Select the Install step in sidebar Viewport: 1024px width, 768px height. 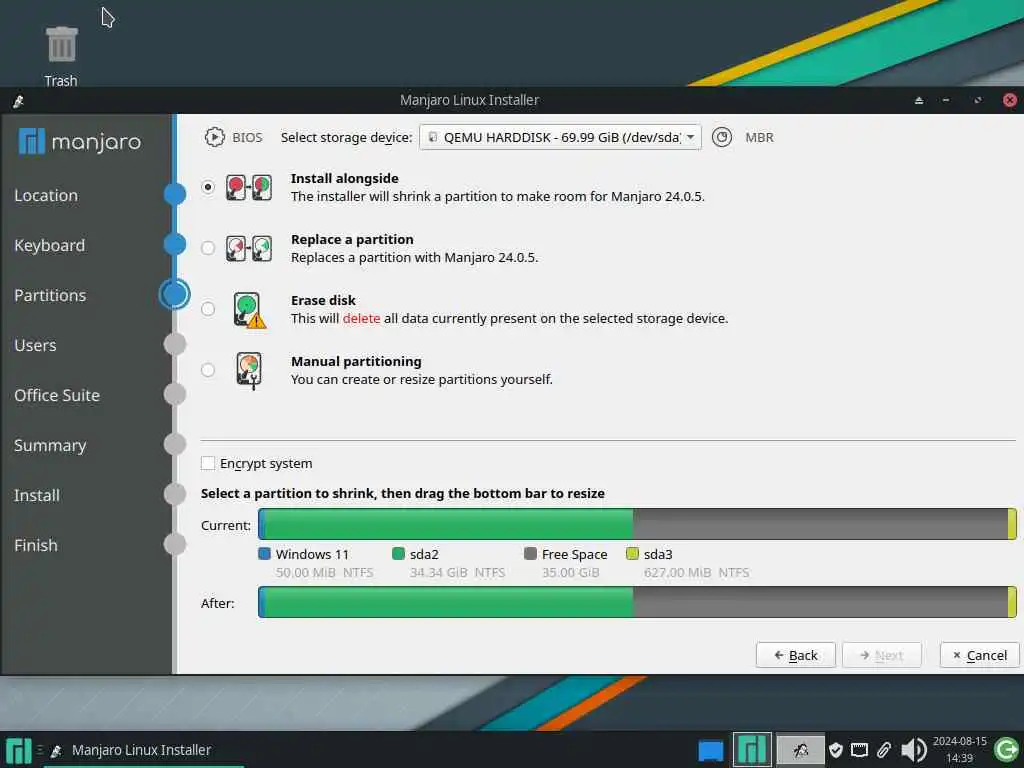click(x=37, y=496)
